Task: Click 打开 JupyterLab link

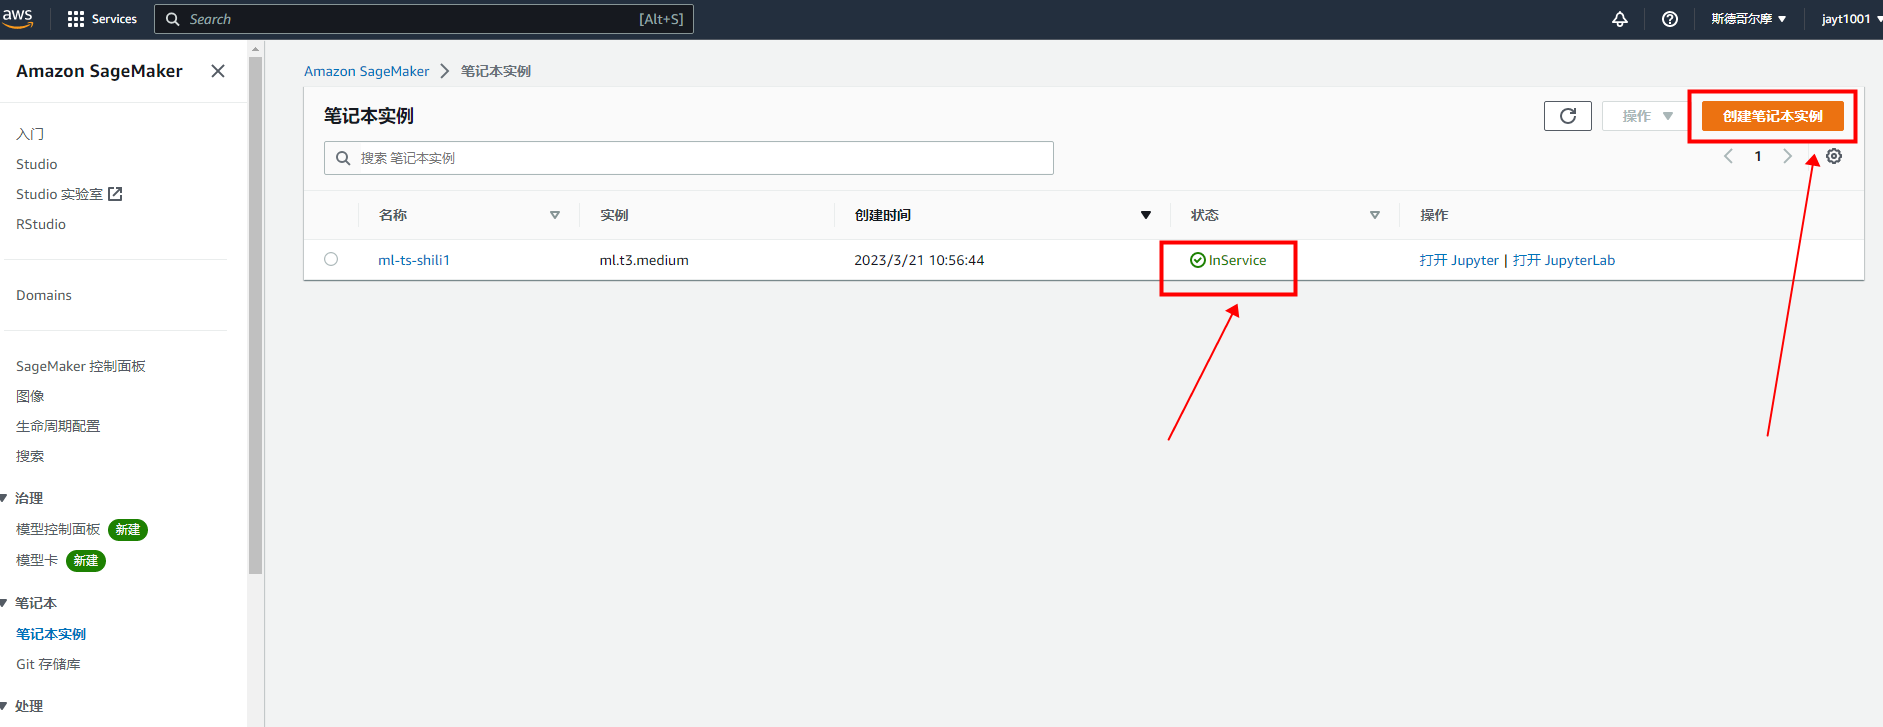Action: tap(1564, 260)
